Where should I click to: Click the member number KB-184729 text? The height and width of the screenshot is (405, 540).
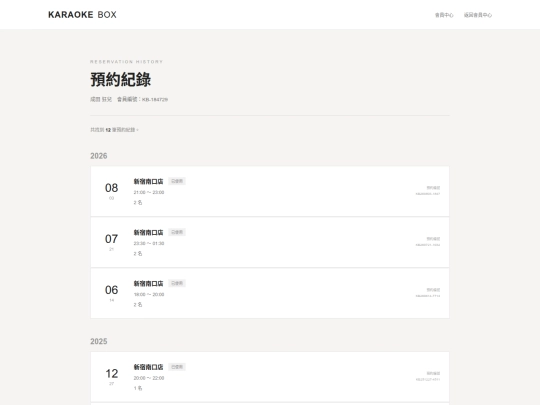click(155, 100)
